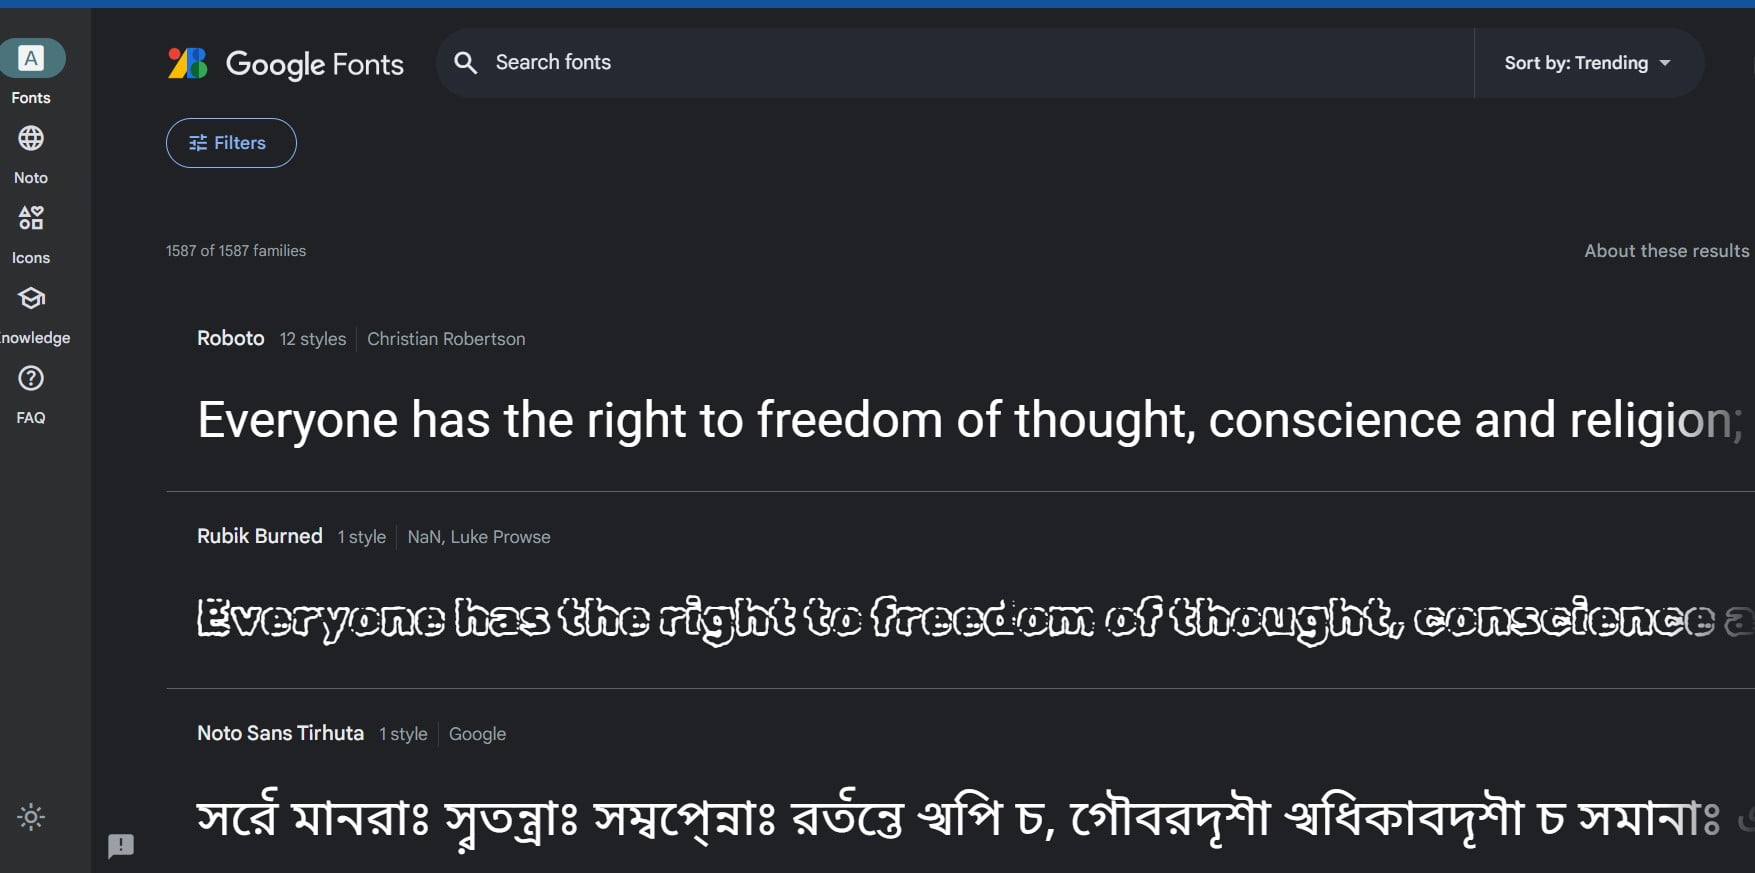Open the Noto globe icon
1755x873 pixels.
pos(31,139)
